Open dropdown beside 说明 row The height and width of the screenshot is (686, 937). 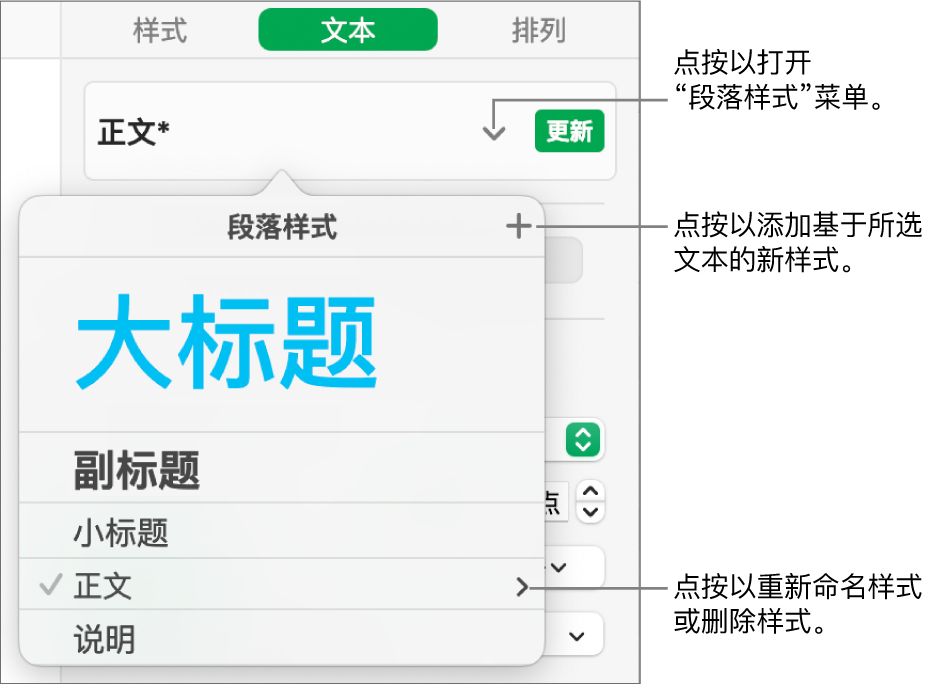[x=574, y=636]
